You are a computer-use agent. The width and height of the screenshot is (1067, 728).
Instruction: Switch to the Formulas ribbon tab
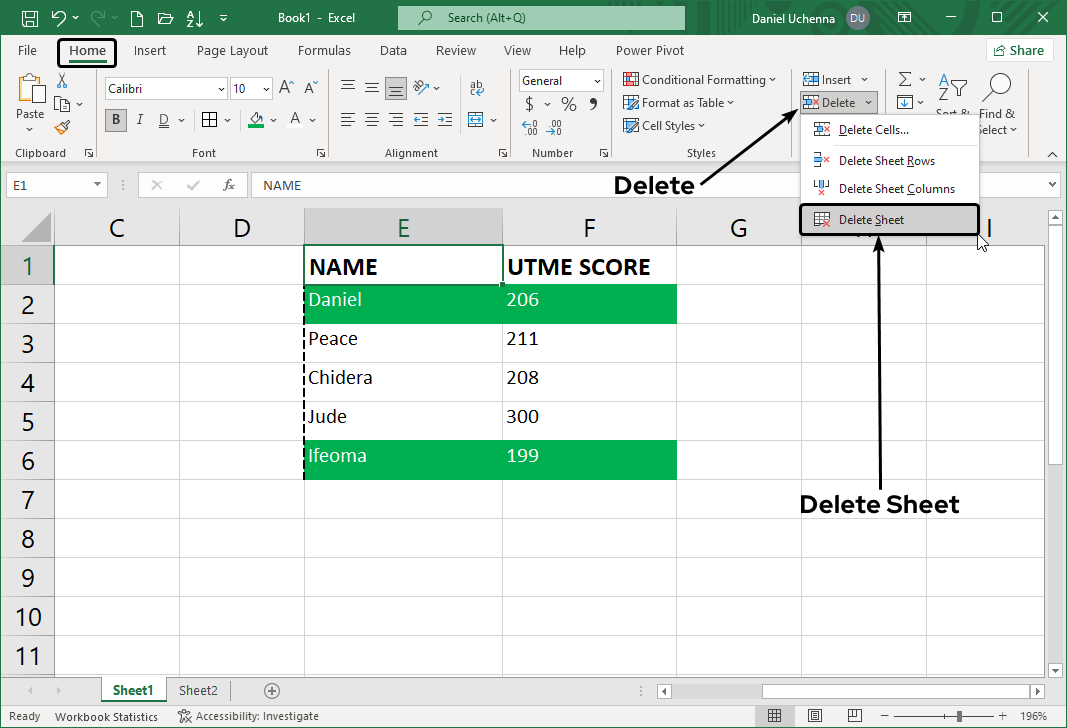point(324,50)
